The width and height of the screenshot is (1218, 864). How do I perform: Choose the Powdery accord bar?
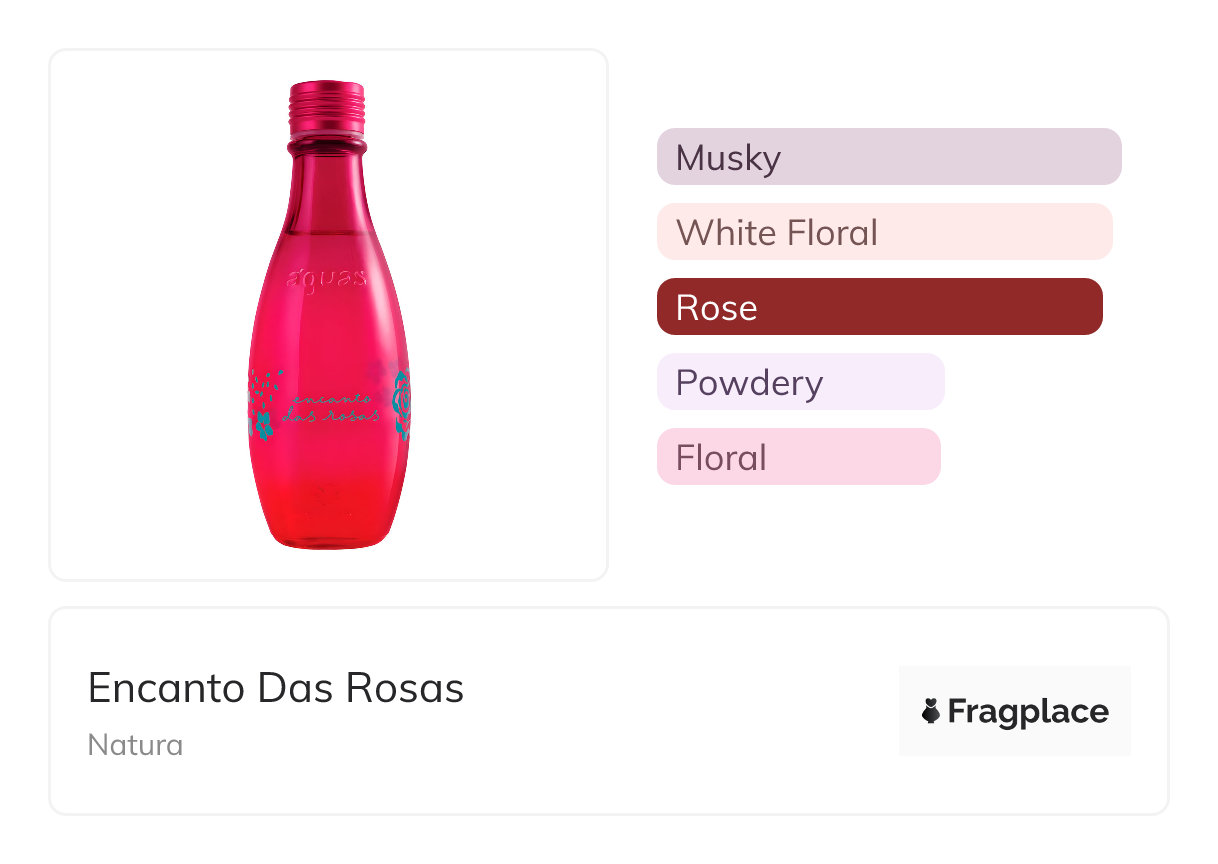pos(800,382)
